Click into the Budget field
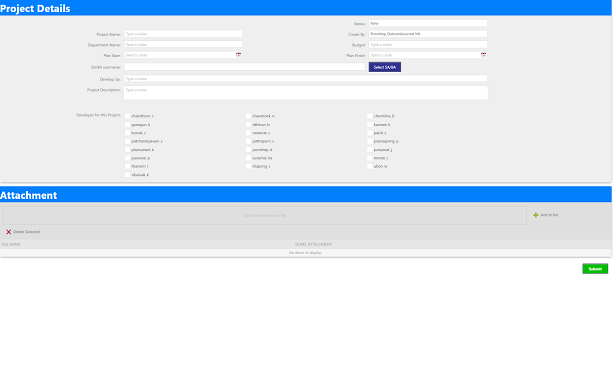 click(x=428, y=45)
